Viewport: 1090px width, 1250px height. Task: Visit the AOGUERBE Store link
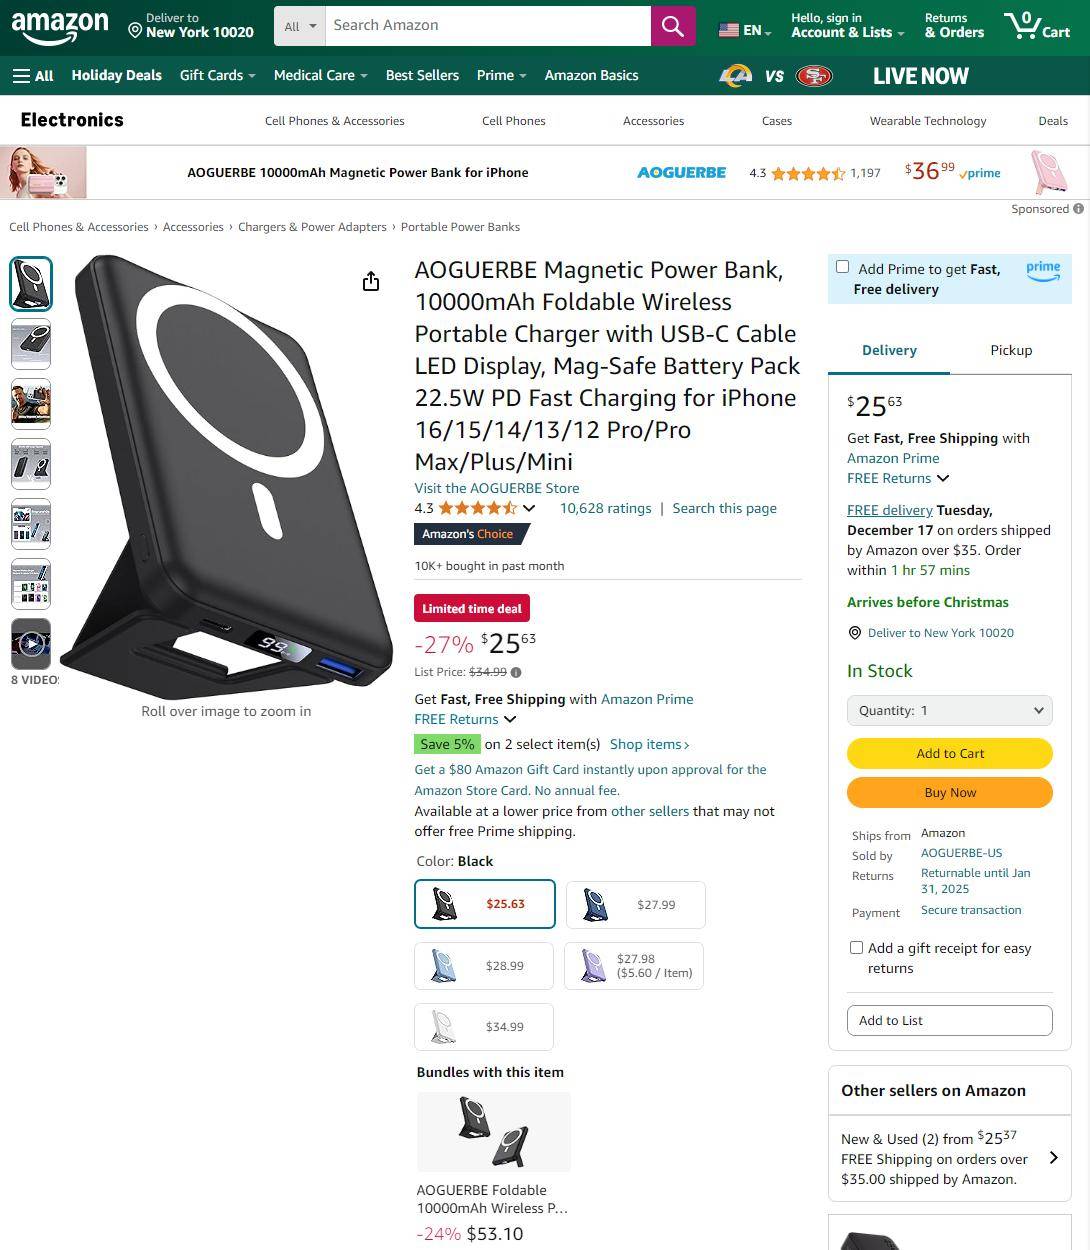point(497,488)
